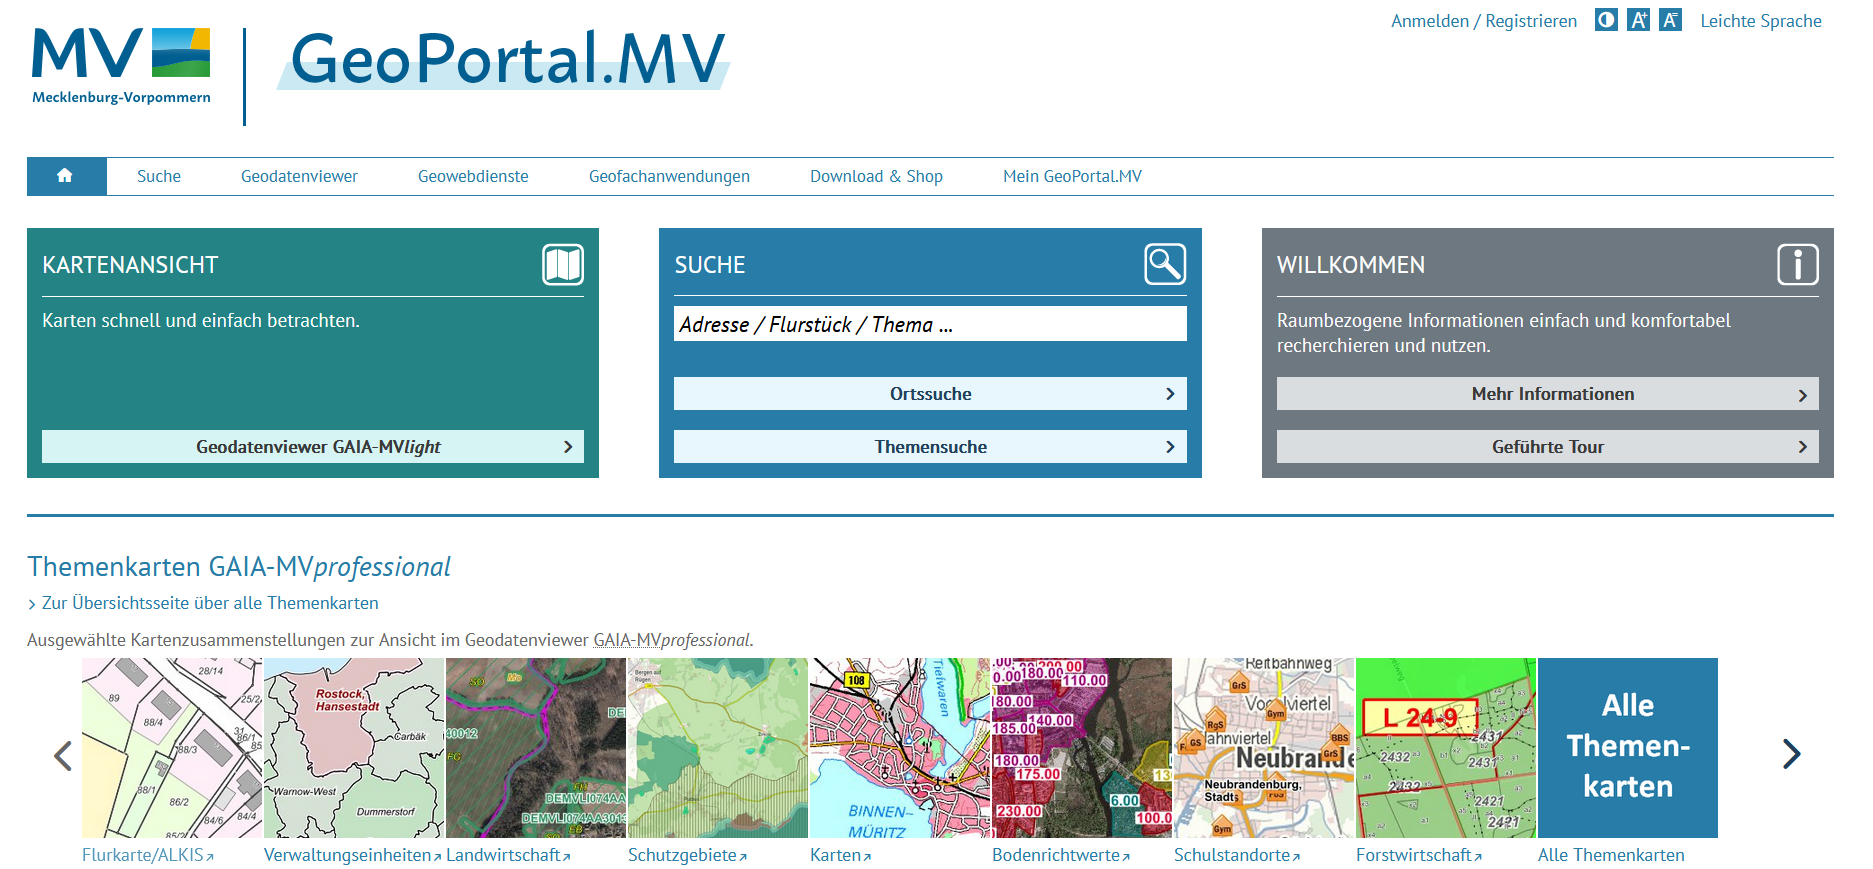The height and width of the screenshot is (869, 1873).
Task: Start the Geführte Tour
Action: click(x=1547, y=447)
